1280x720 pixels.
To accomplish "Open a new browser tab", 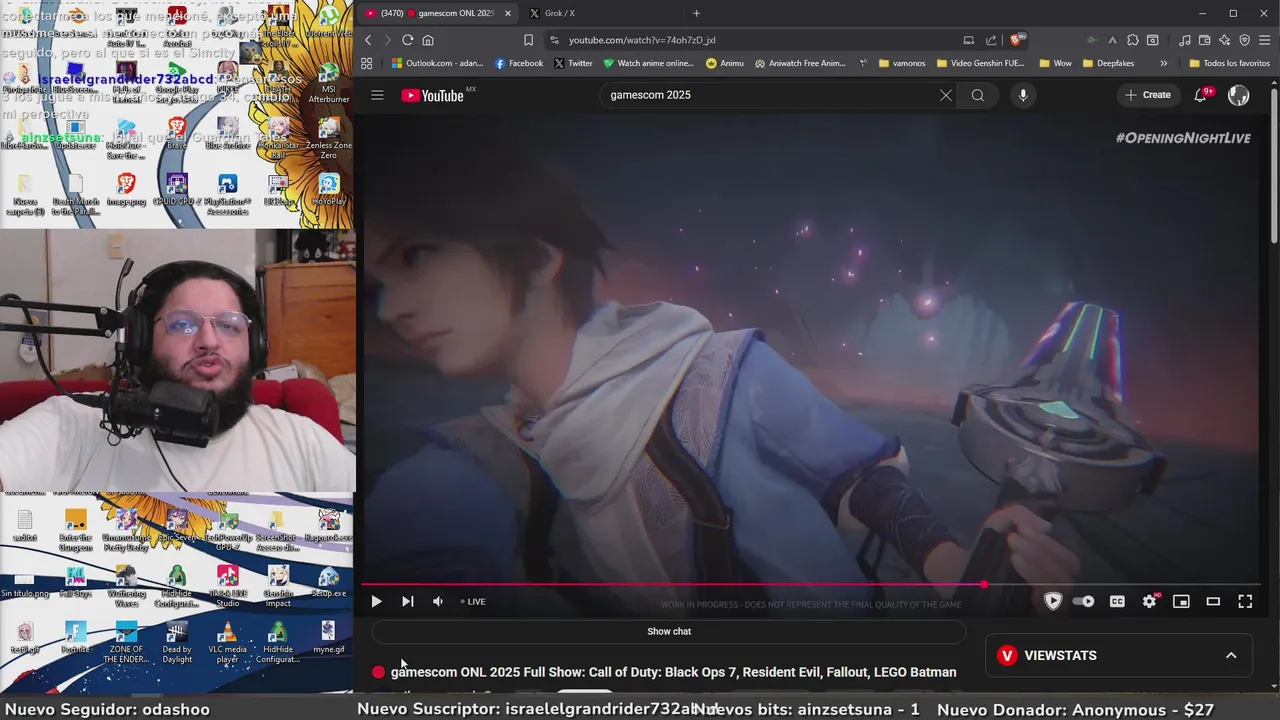I will (696, 13).
